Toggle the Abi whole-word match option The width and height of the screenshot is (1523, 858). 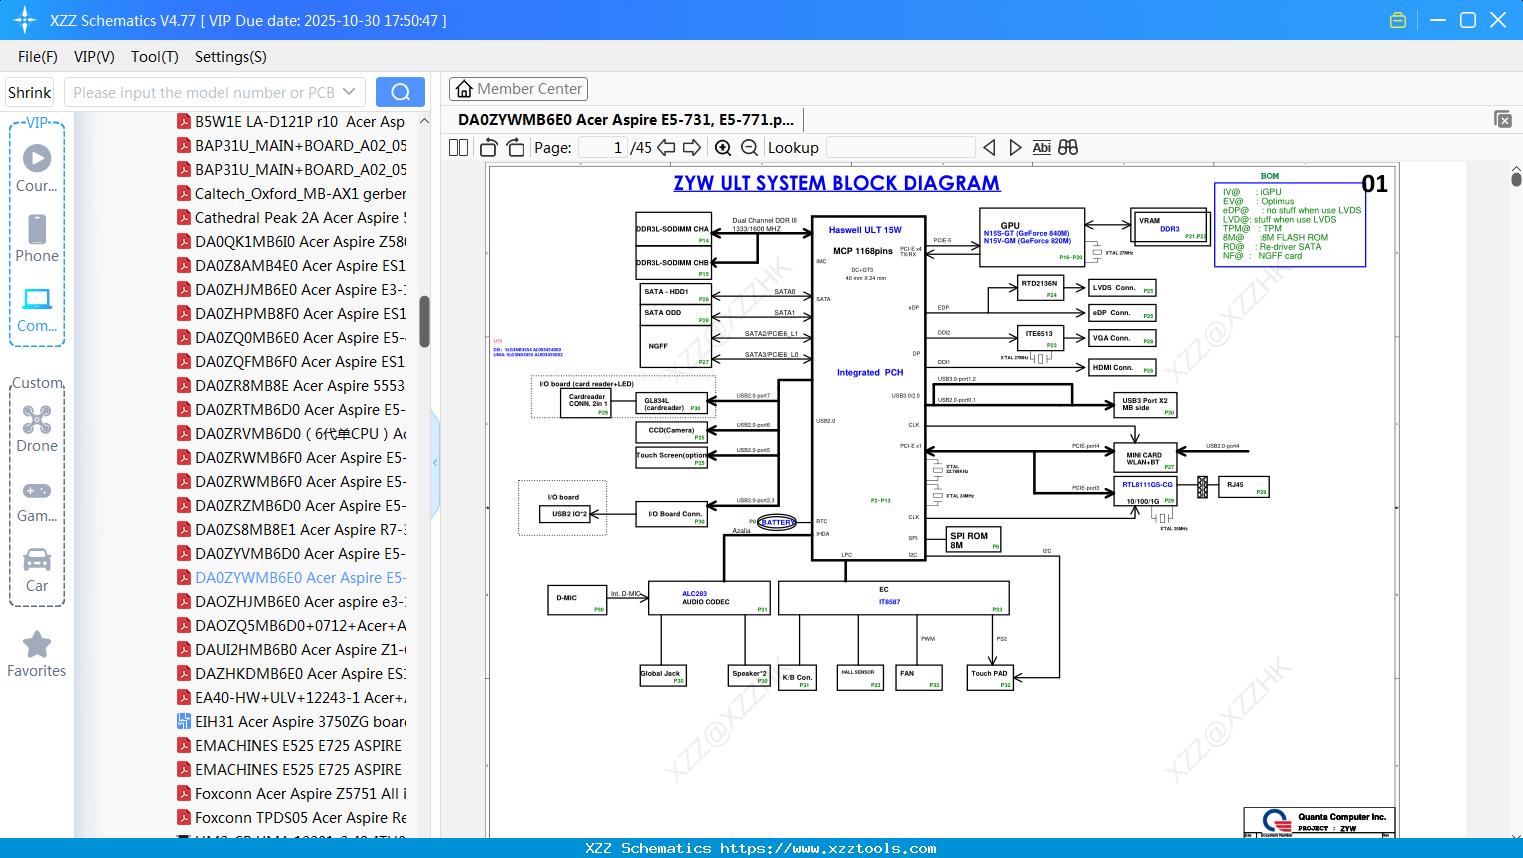pos(1041,147)
